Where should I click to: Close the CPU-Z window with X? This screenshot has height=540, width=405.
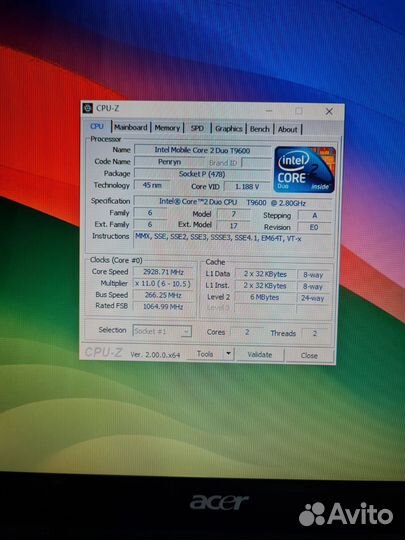329,111
